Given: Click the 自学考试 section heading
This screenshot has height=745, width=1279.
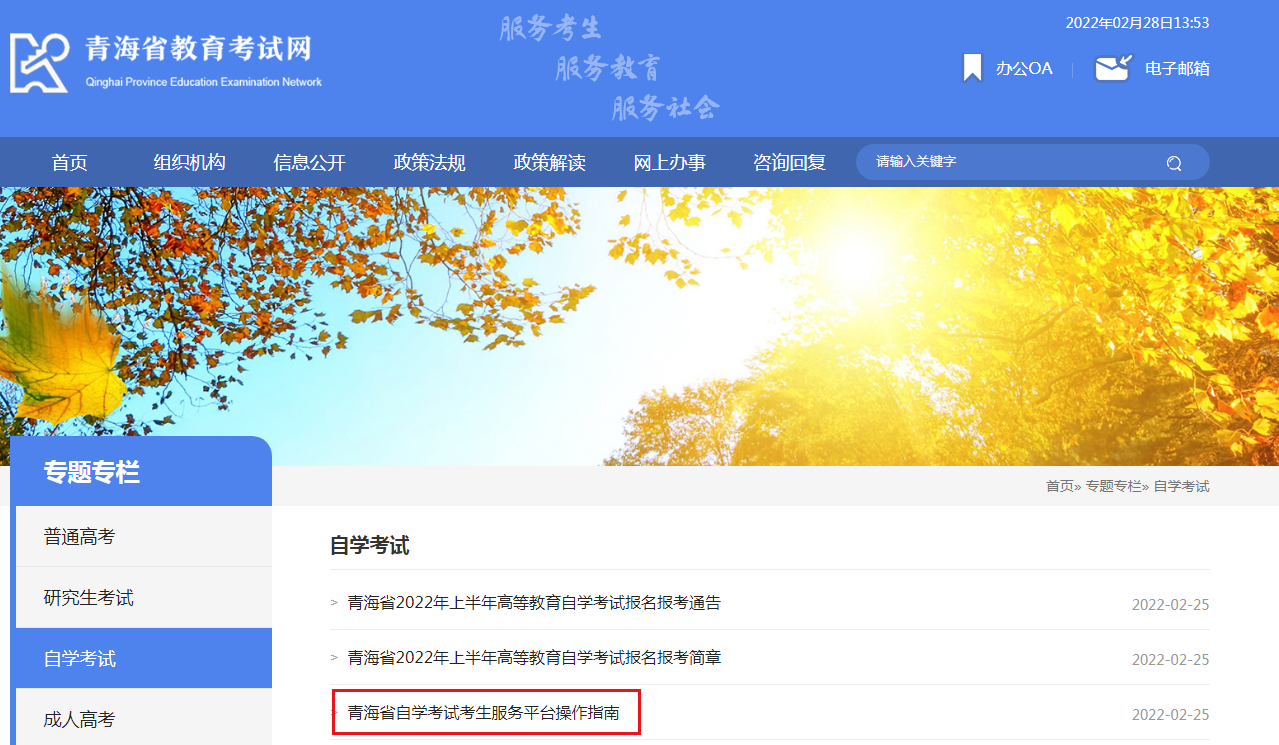Looking at the screenshot, I should tap(370, 546).
